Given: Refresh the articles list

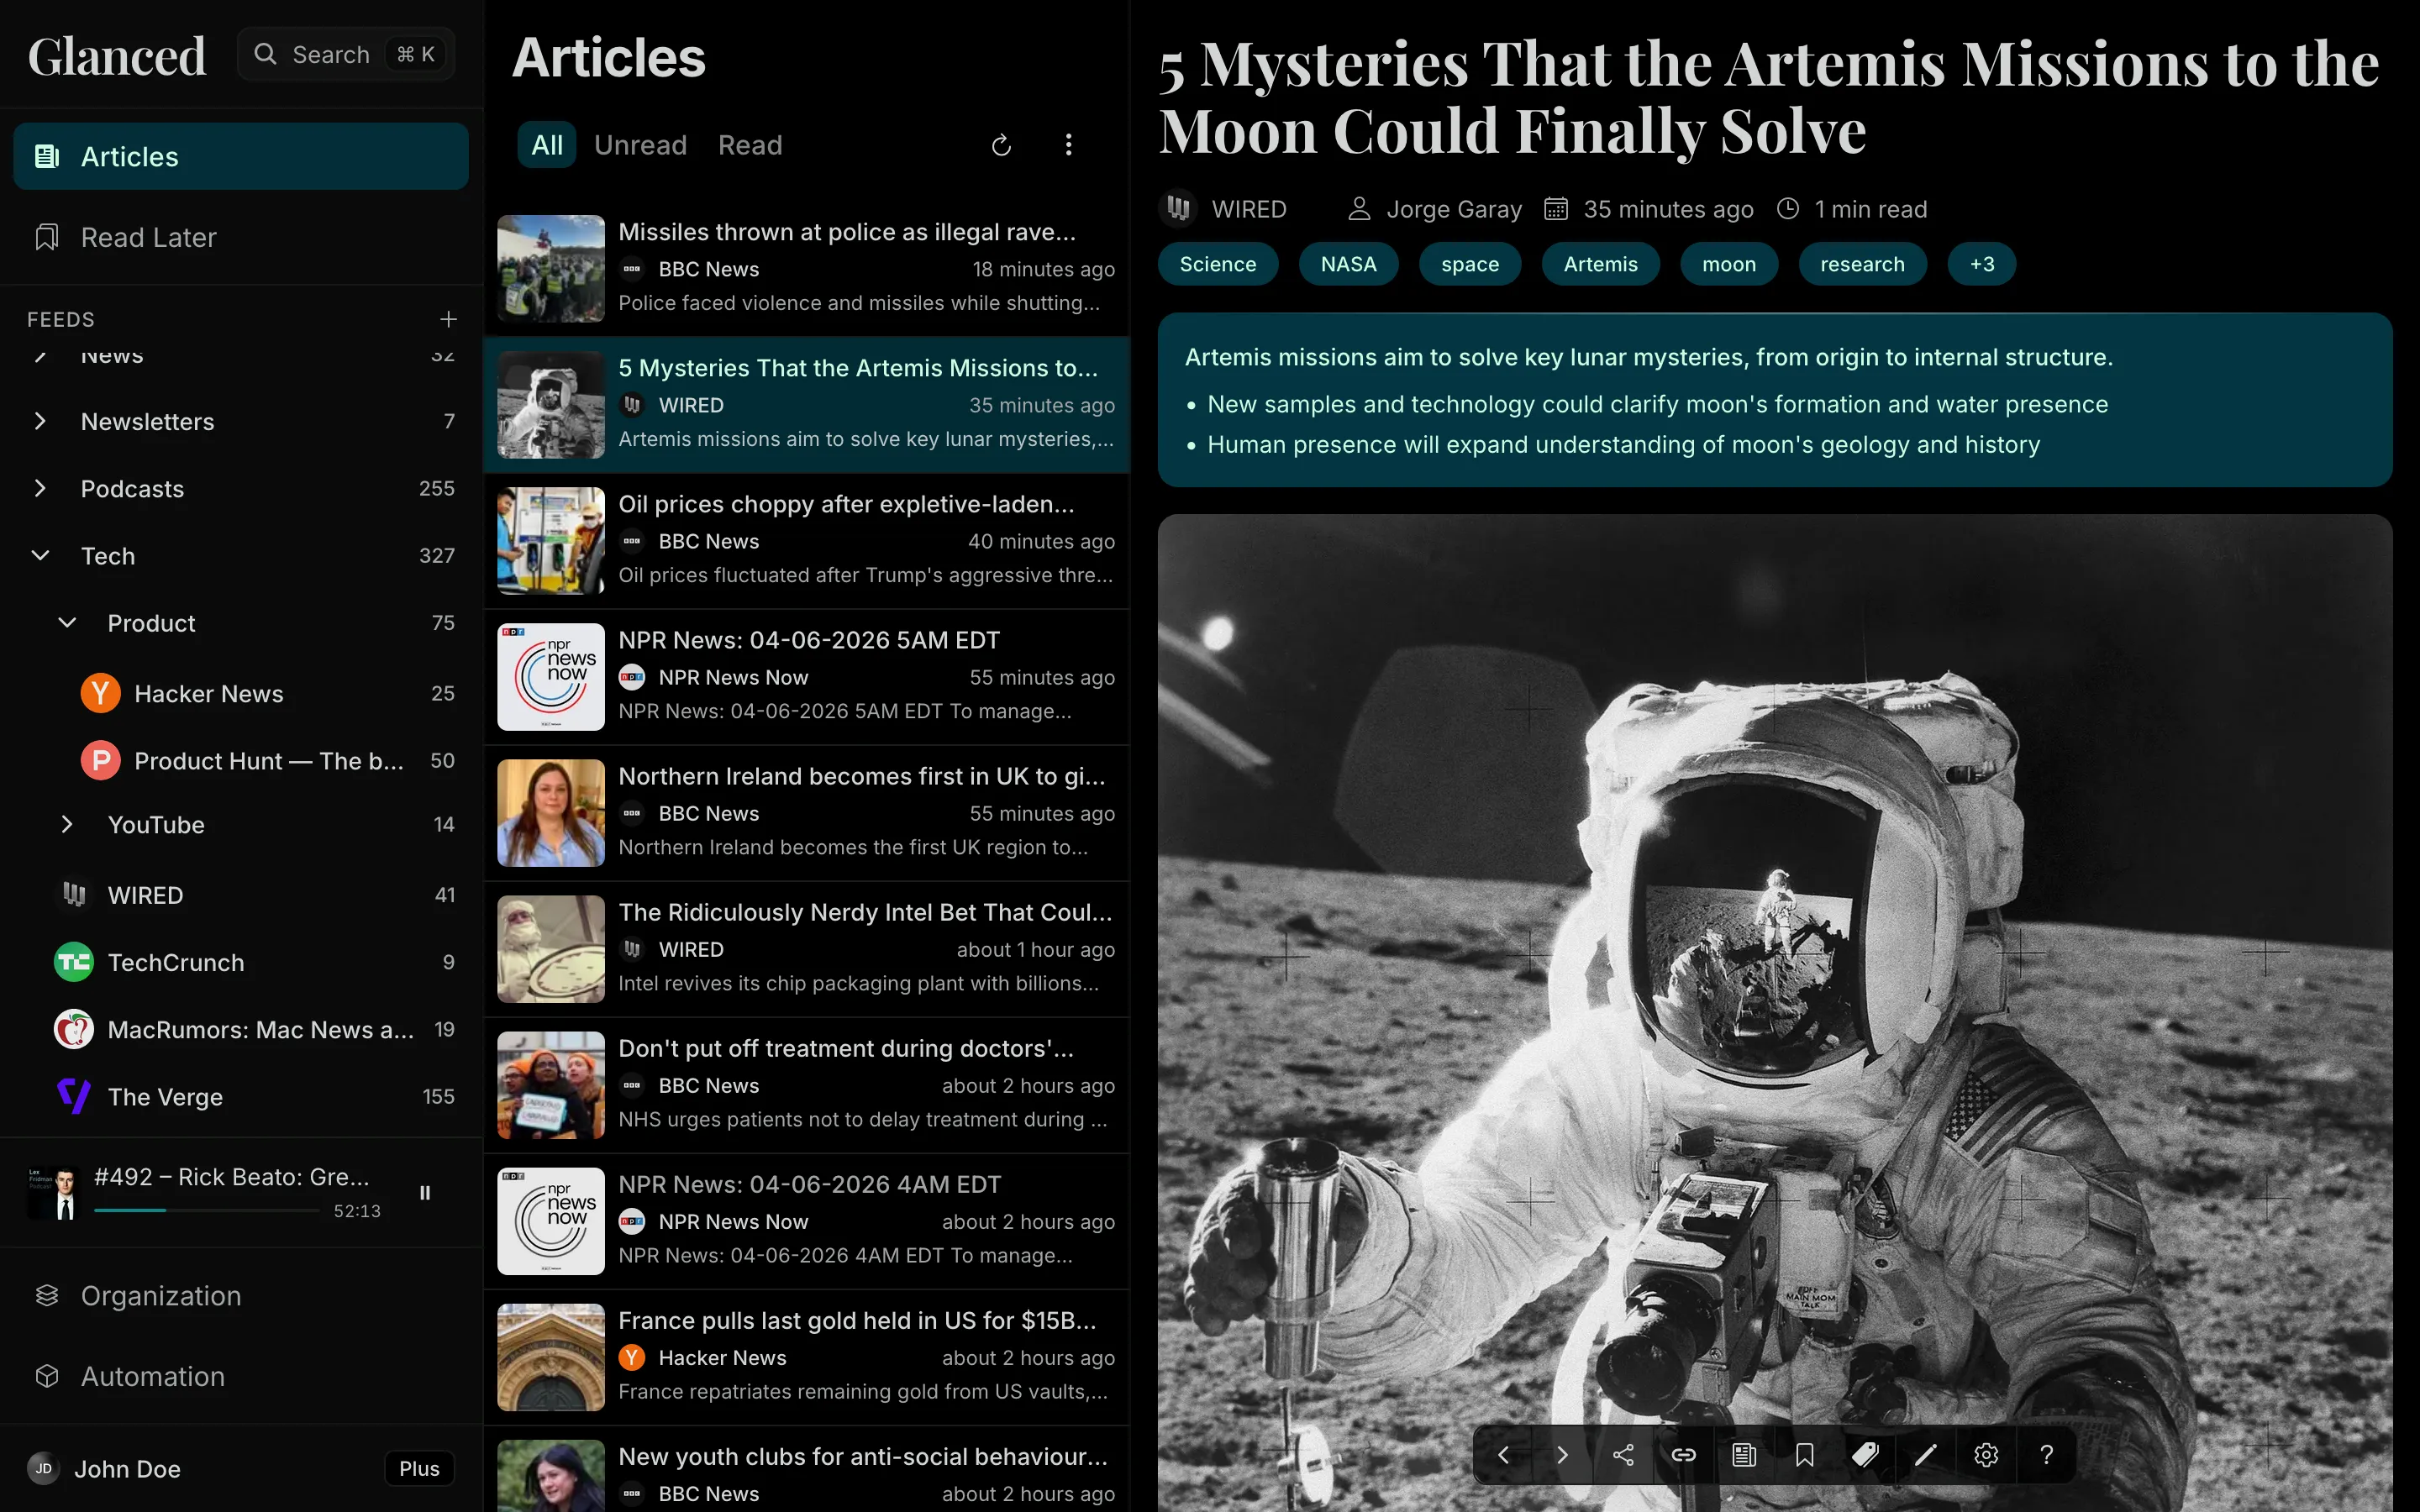Looking at the screenshot, I should [x=1001, y=145].
